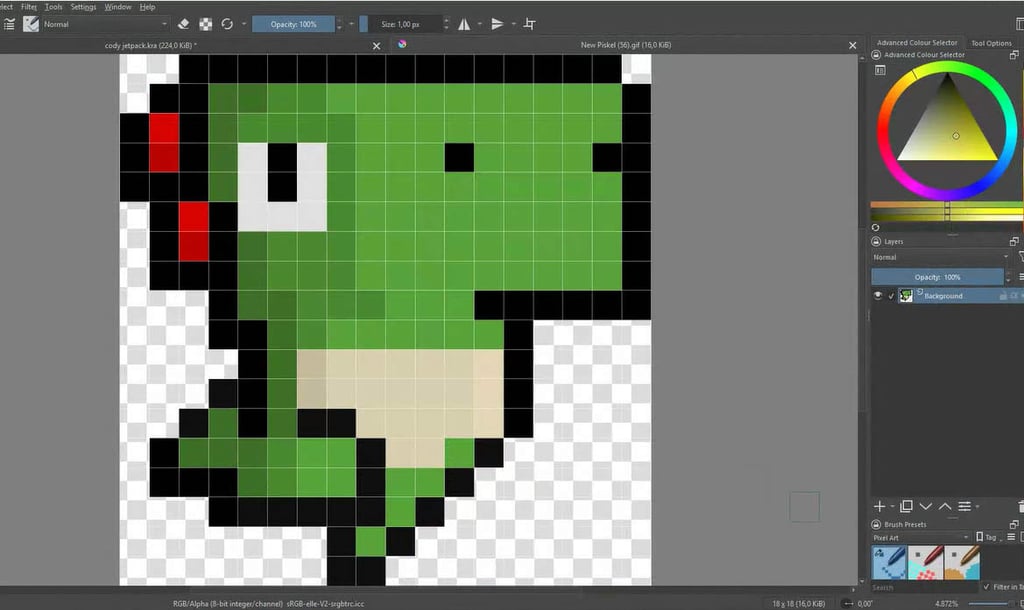
Task: Switch to Advanced Colour Selector tab
Action: coord(917,42)
